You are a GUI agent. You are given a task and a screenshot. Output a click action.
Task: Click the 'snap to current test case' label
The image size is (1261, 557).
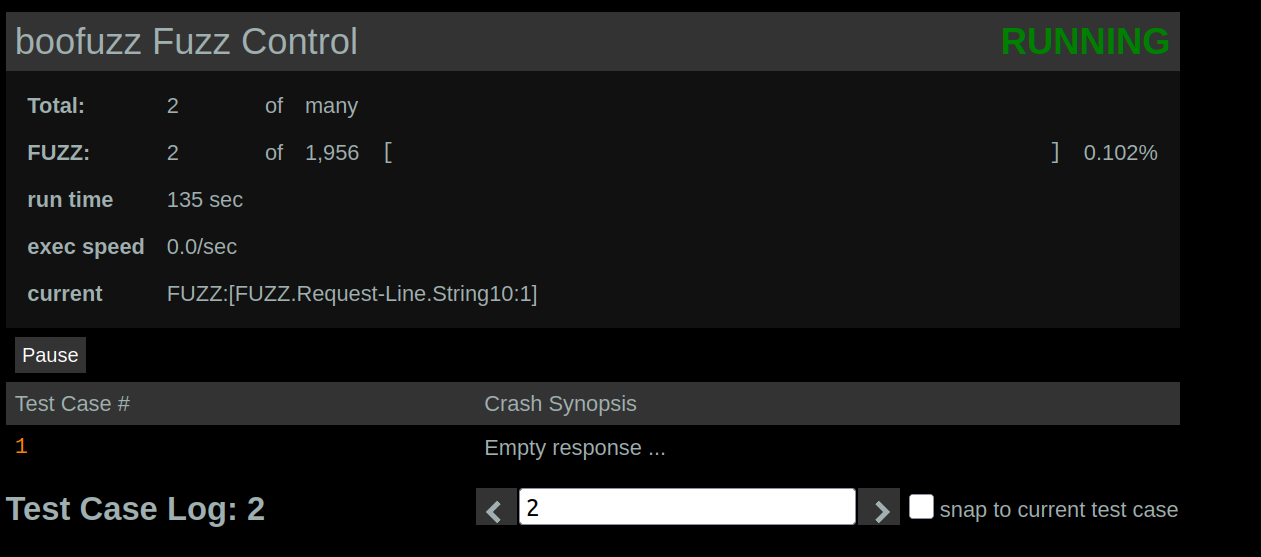1058,510
